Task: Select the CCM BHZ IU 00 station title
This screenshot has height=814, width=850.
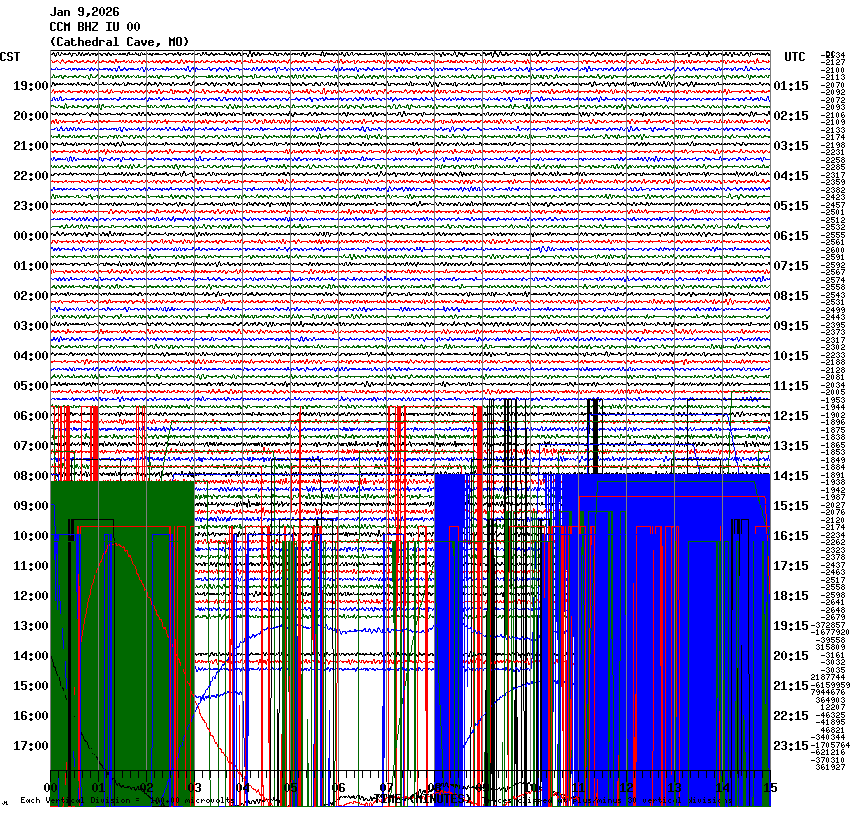Action: (x=95, y=27)
